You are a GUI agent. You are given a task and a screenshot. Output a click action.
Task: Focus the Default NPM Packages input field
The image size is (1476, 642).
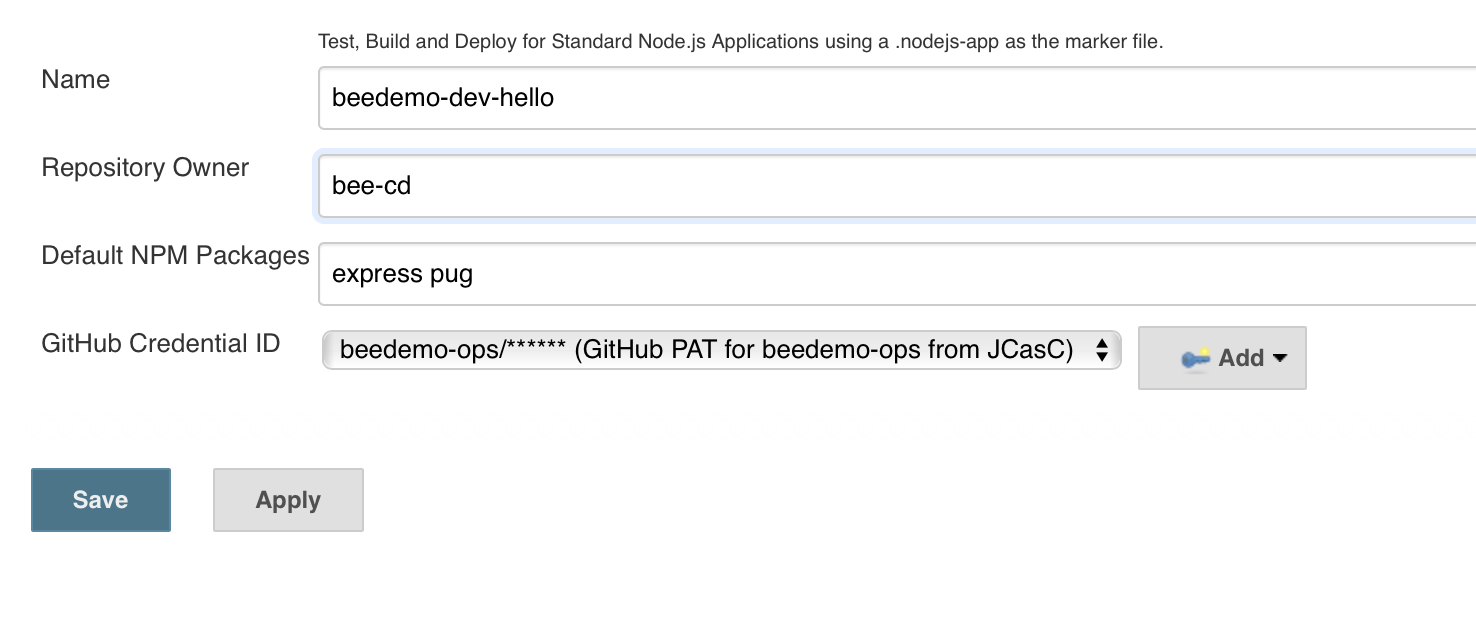pos(897,274)
